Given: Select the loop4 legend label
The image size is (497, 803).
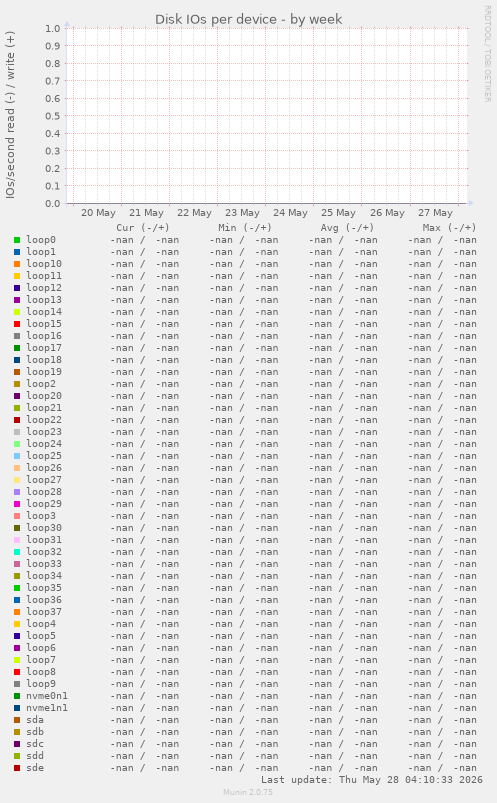Looking at the screenshot, I should click(41, 624).
